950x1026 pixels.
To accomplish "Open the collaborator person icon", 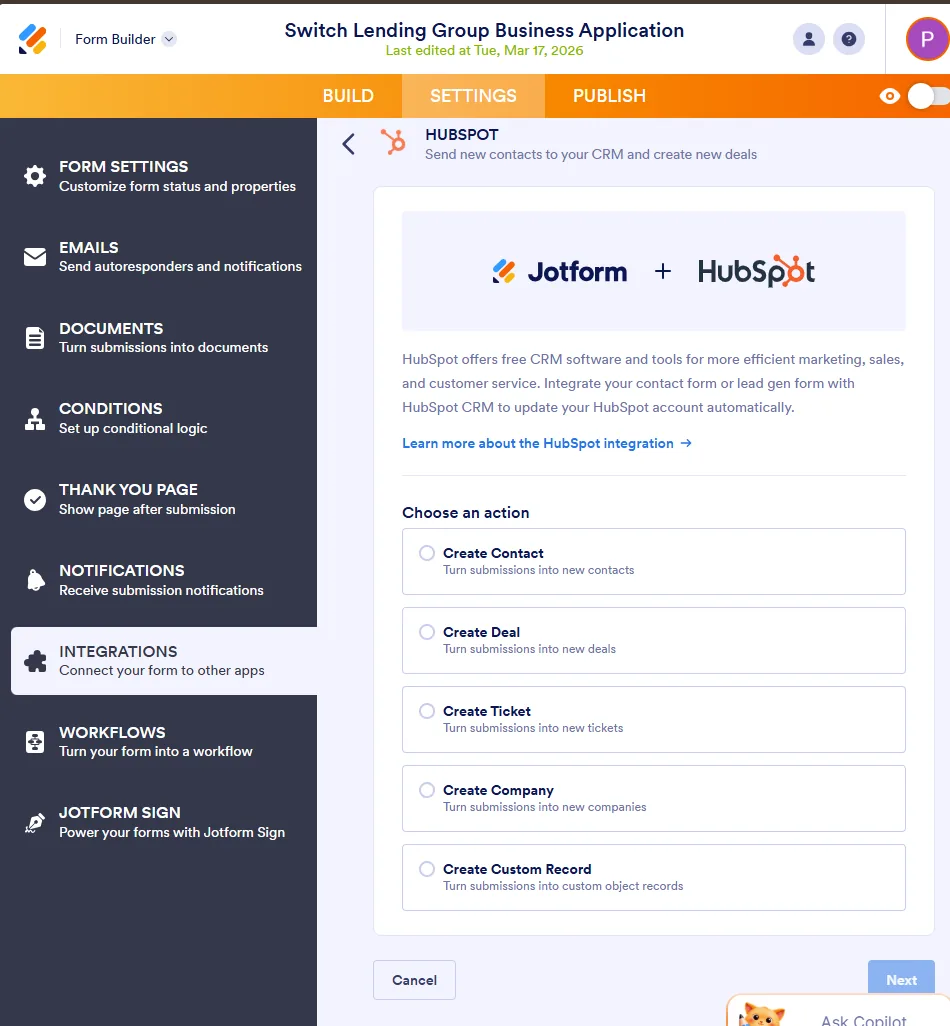I will (x=809, y=39).
